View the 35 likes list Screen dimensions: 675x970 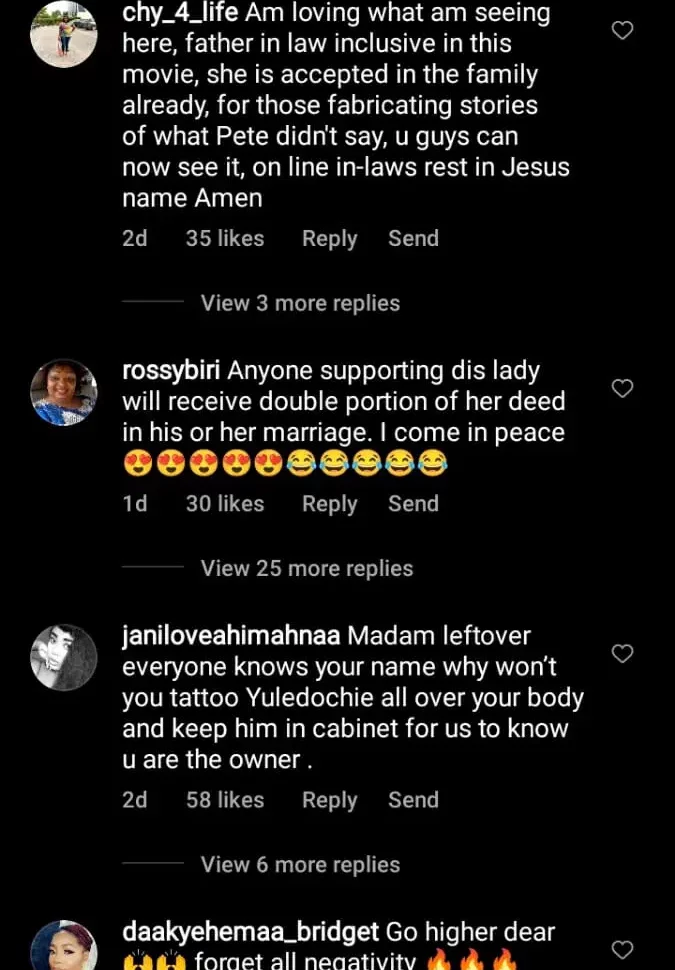225,239
